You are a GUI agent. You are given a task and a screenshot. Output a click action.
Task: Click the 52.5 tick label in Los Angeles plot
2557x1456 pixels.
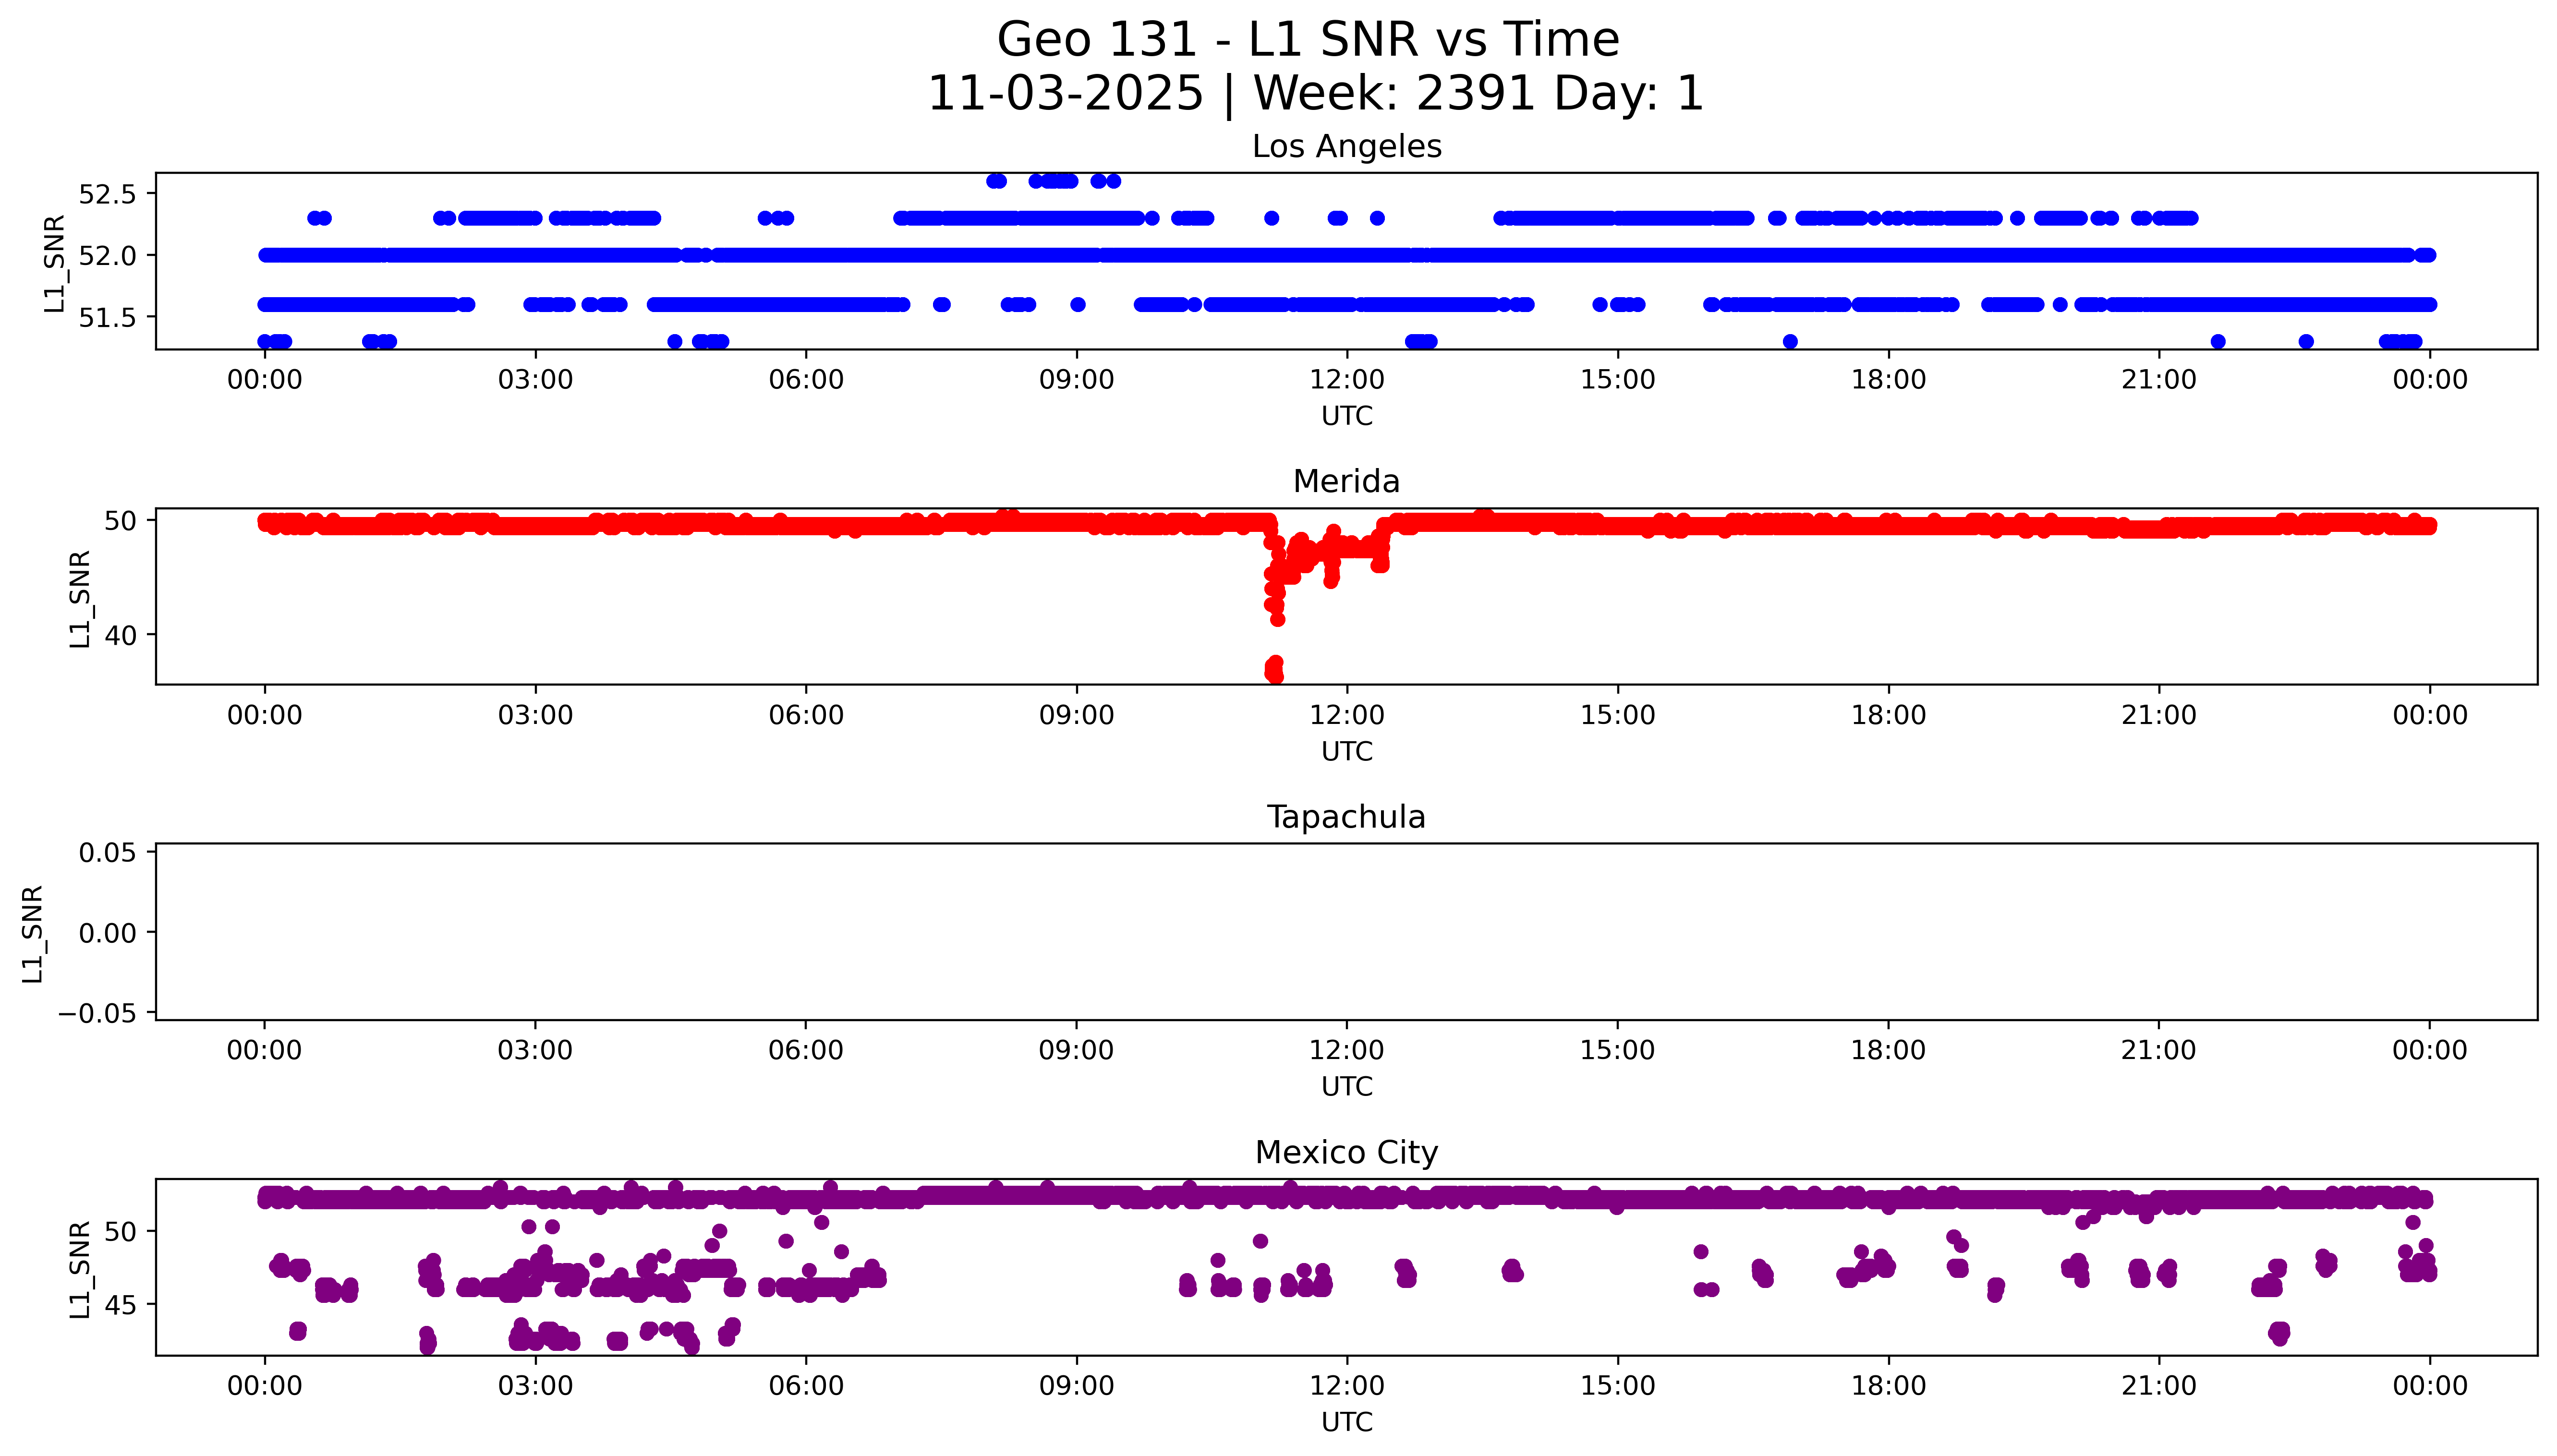coord(107,194)
